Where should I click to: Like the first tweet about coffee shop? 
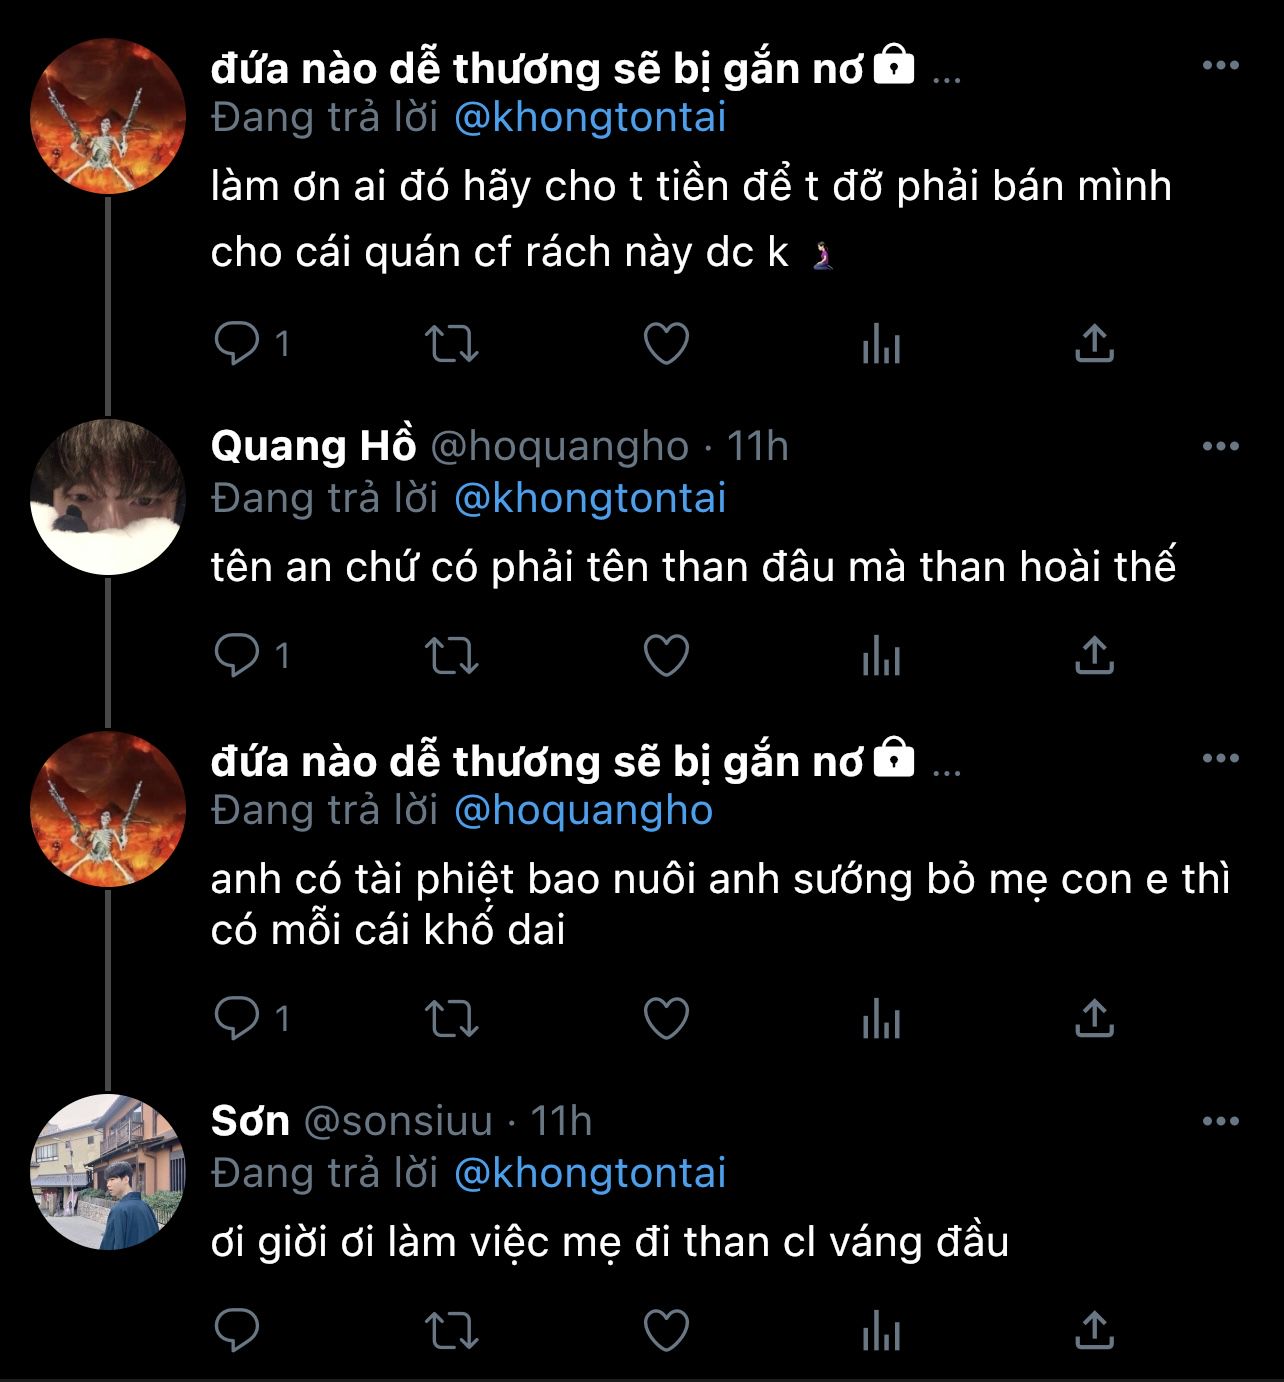(x=665, y=344)
